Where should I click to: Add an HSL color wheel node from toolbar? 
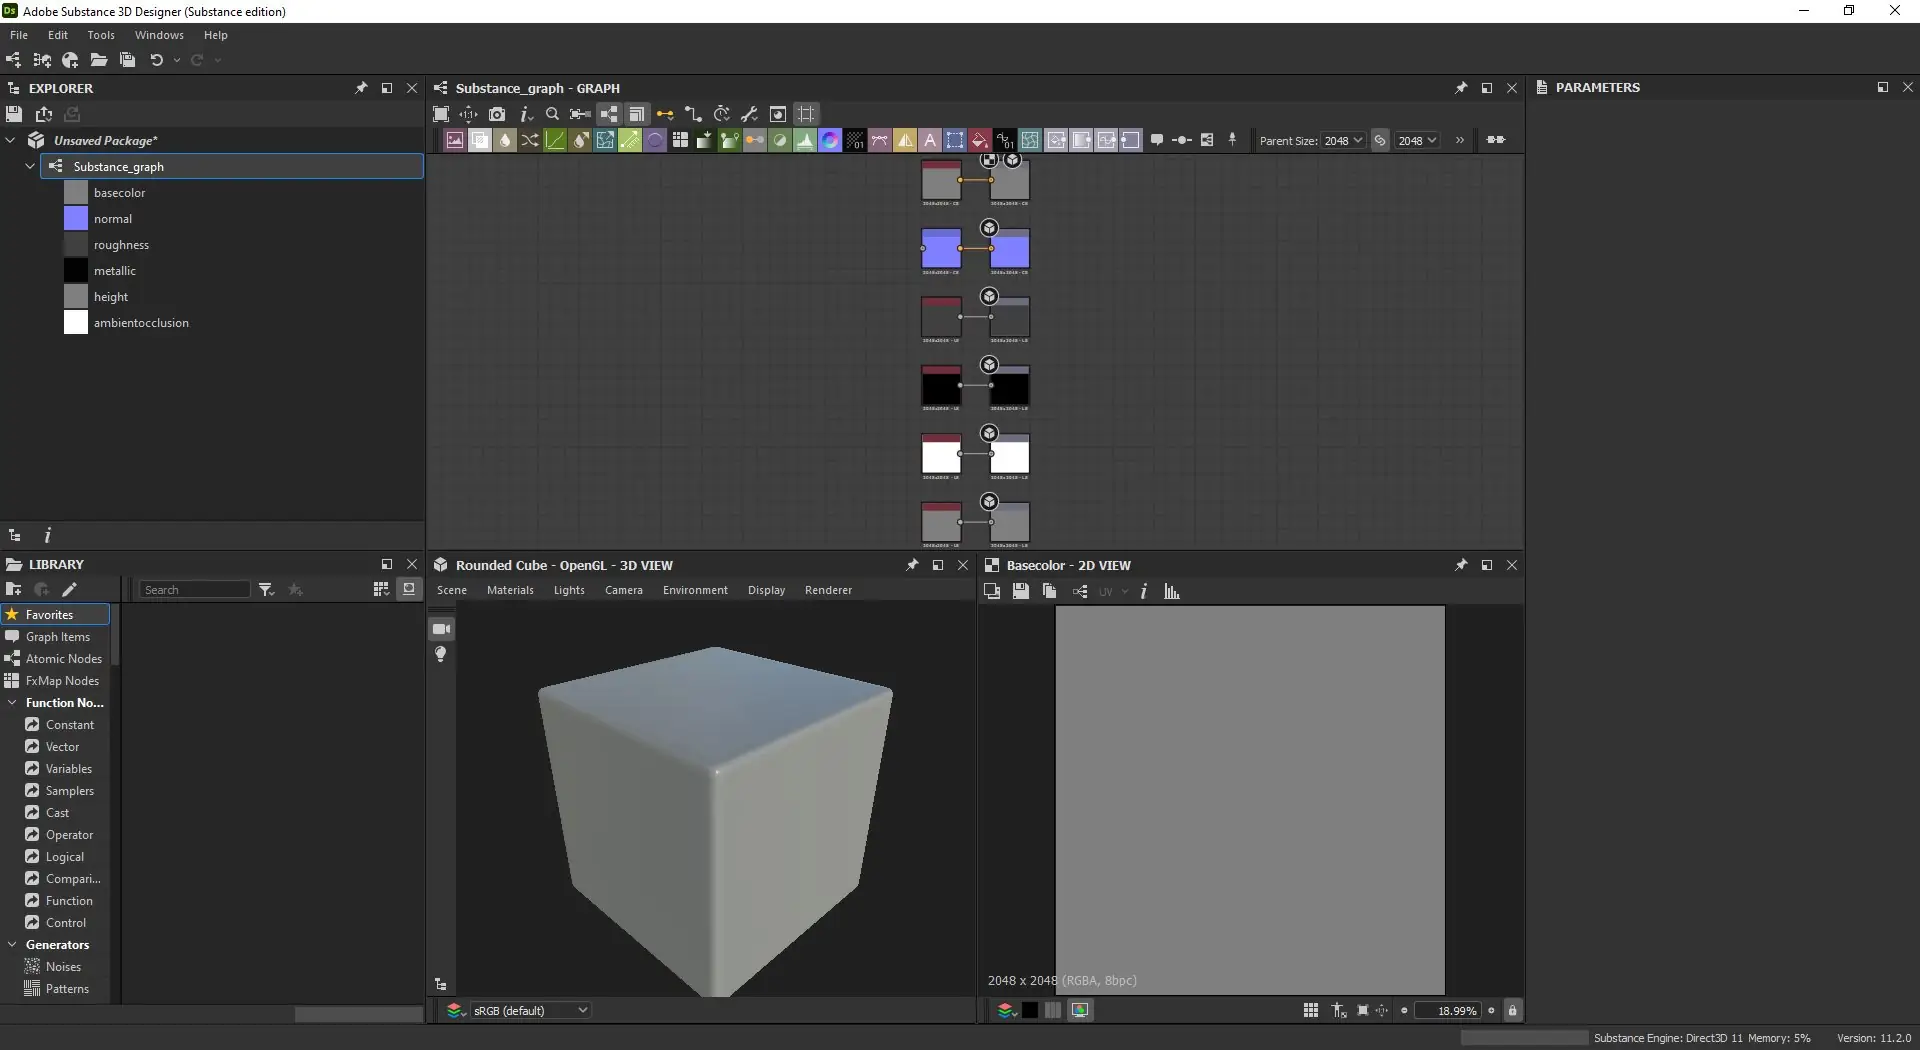830,140
